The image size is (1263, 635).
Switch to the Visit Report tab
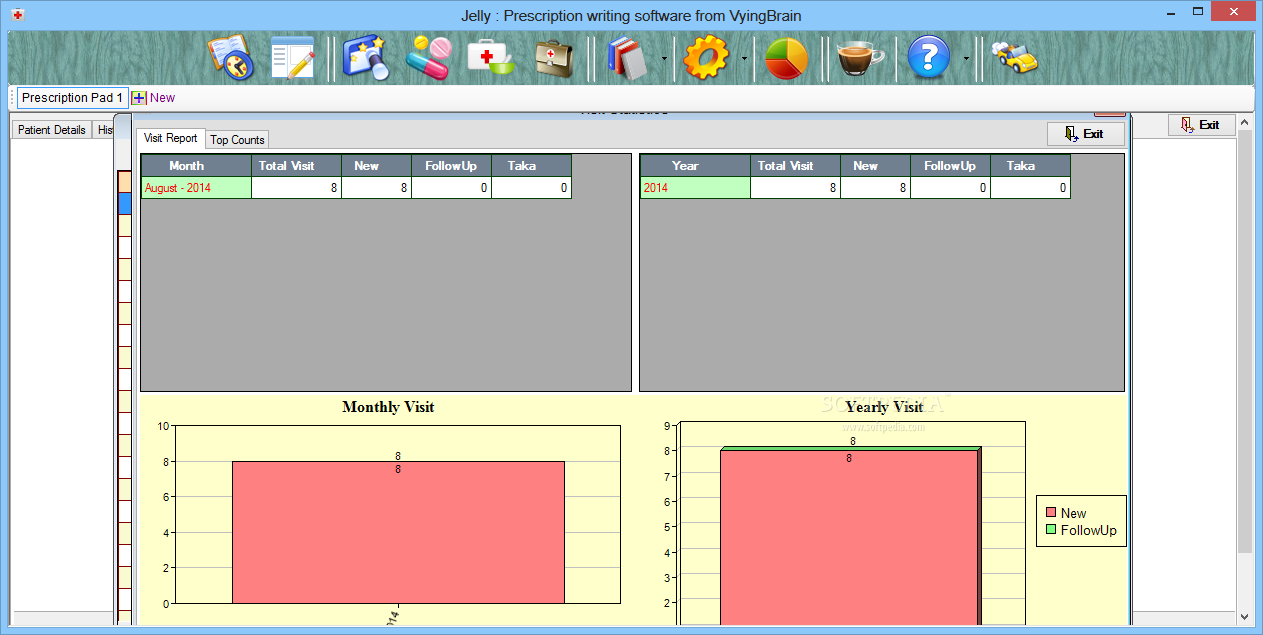point(171,138)
